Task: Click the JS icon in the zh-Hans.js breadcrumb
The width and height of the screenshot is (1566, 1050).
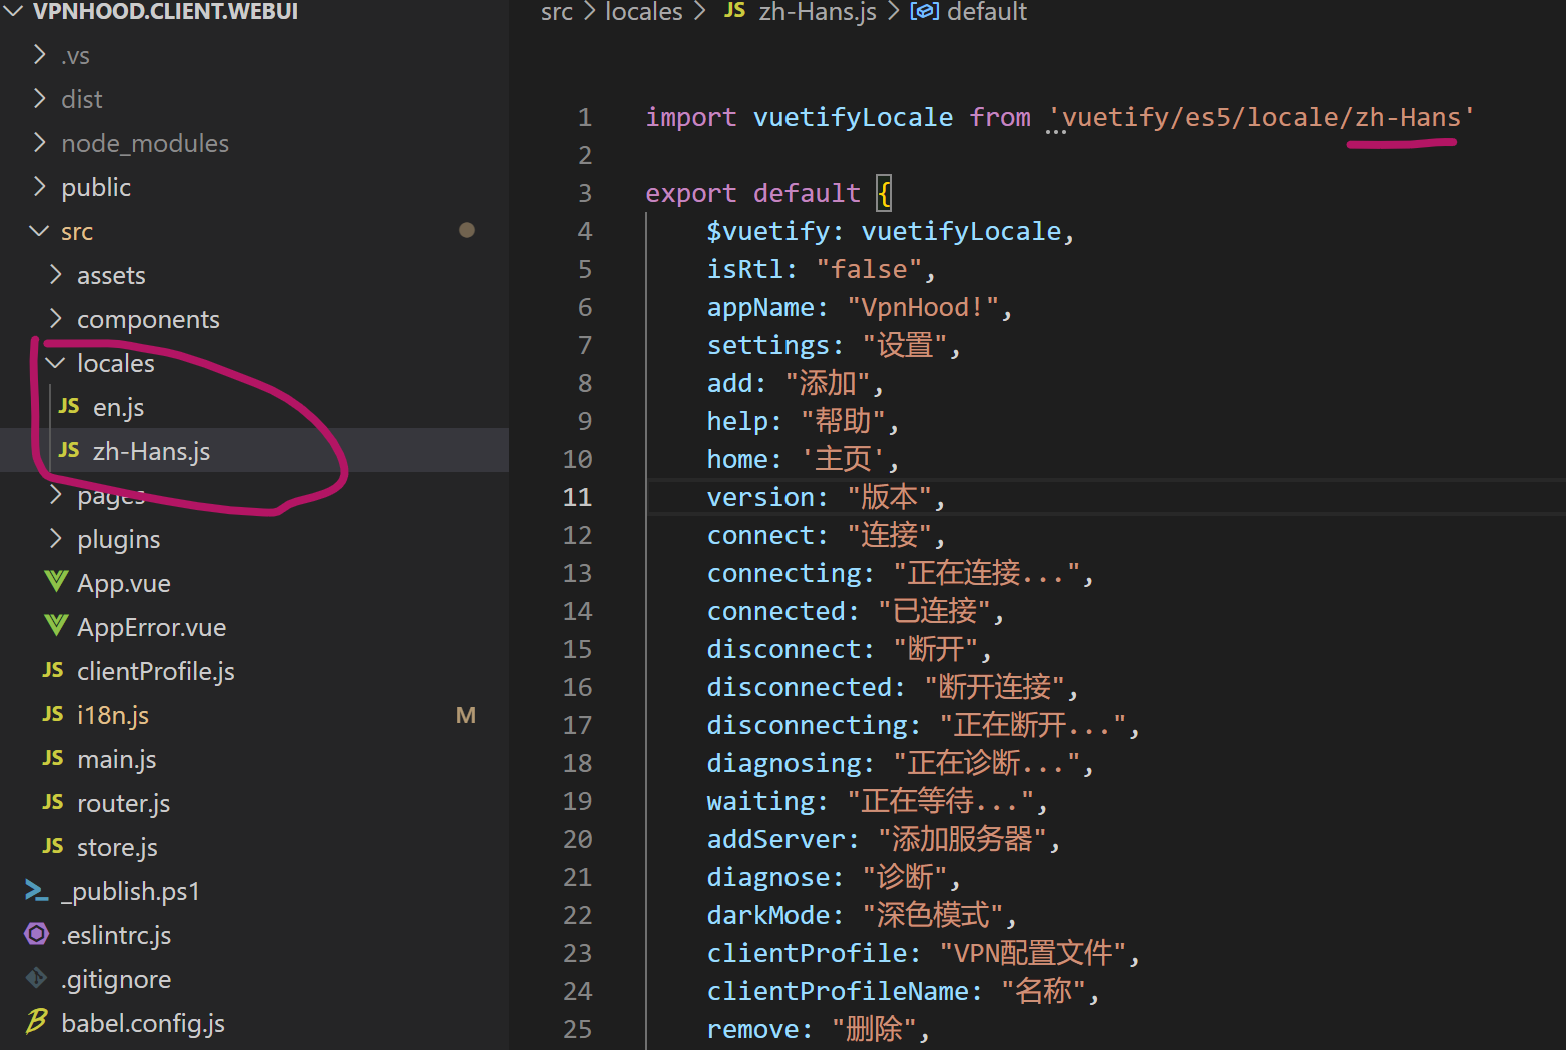Action: [x=731, y=12]
